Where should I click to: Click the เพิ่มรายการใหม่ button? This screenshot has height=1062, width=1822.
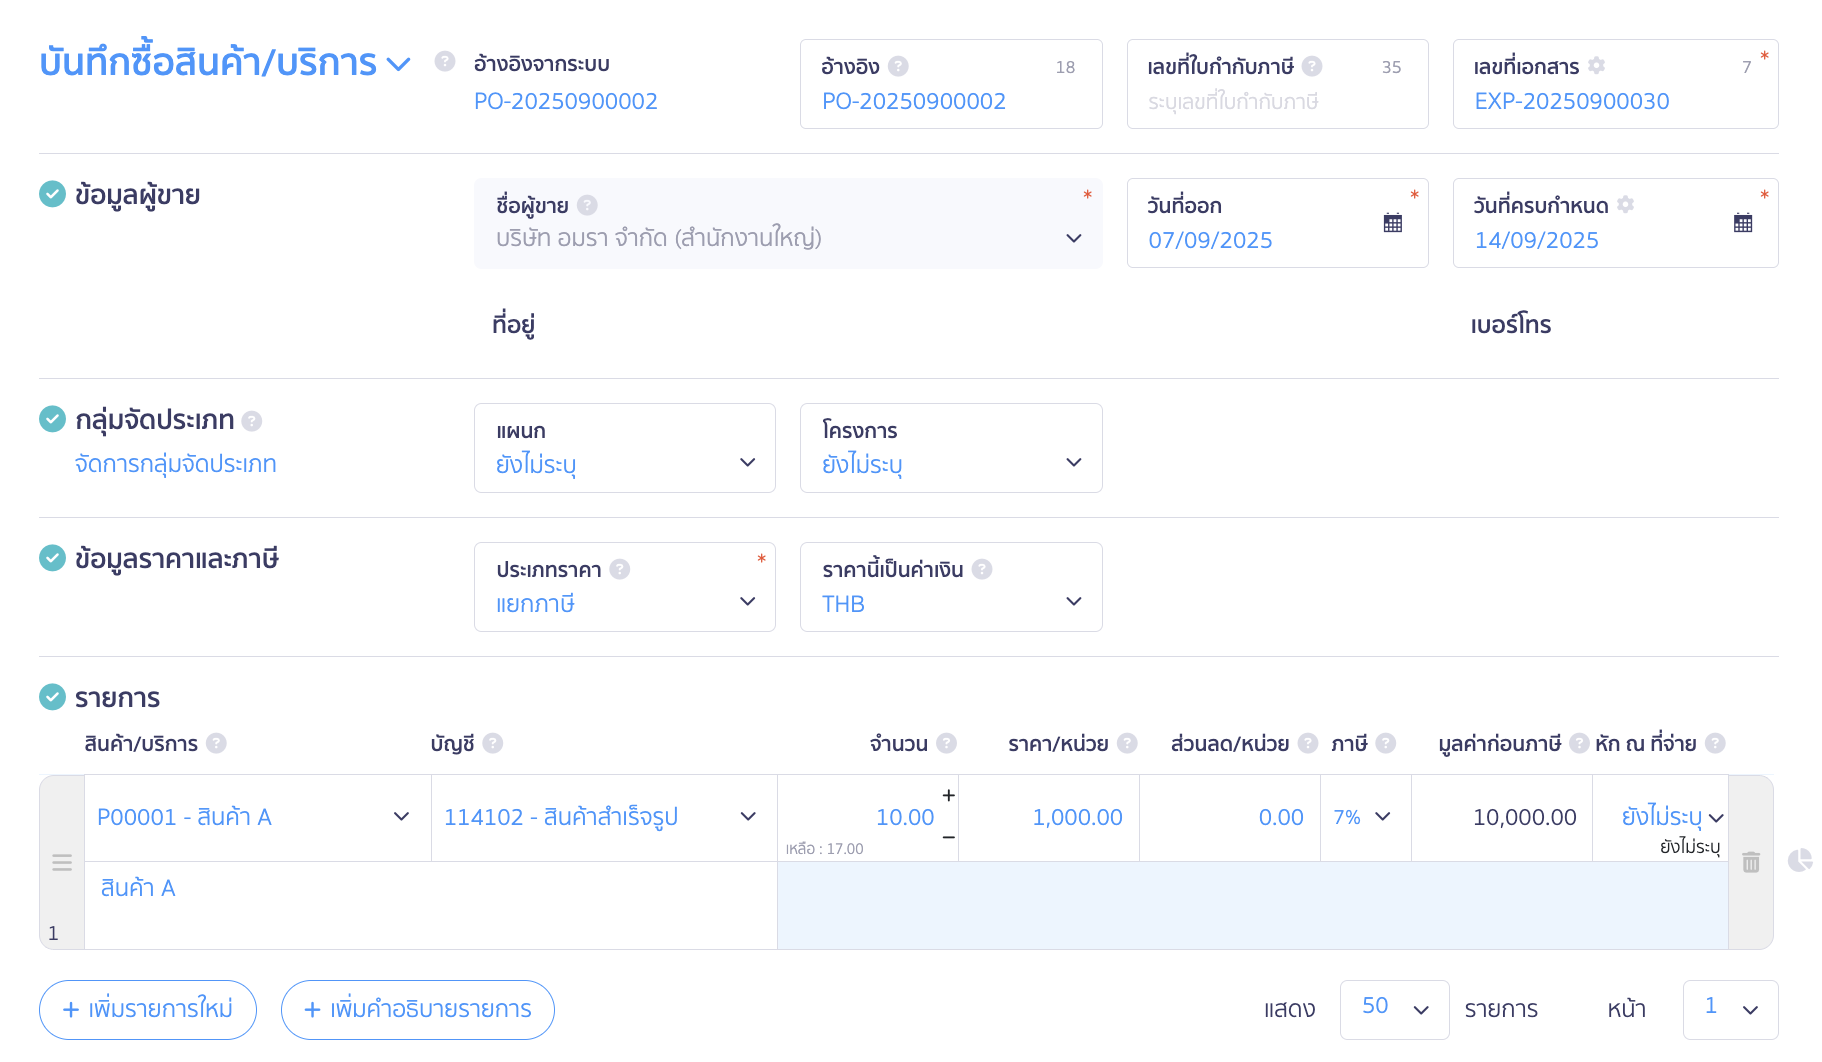148,1009
